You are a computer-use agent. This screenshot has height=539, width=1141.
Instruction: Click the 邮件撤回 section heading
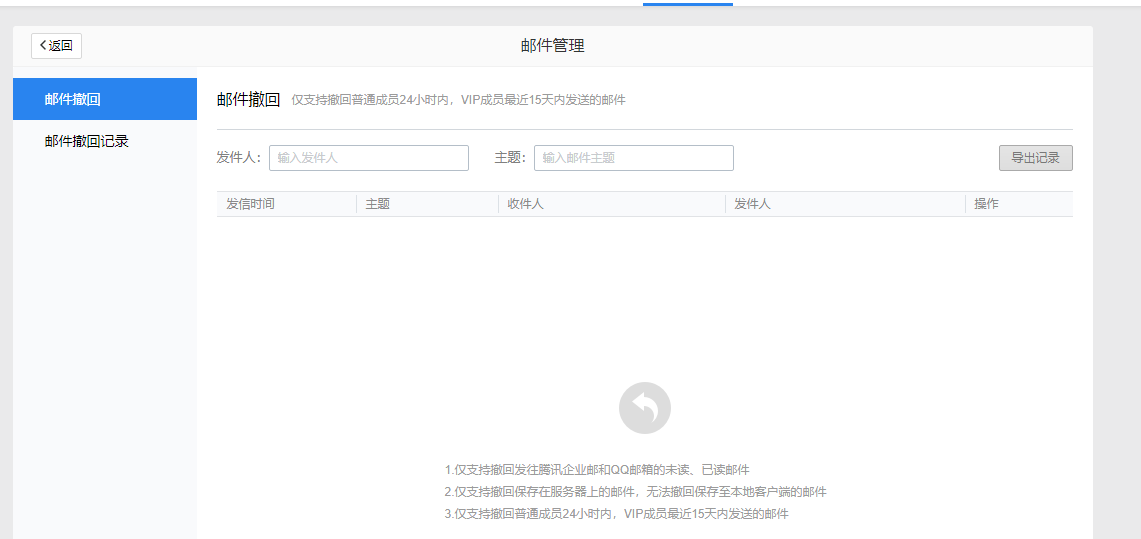[248, 99]
